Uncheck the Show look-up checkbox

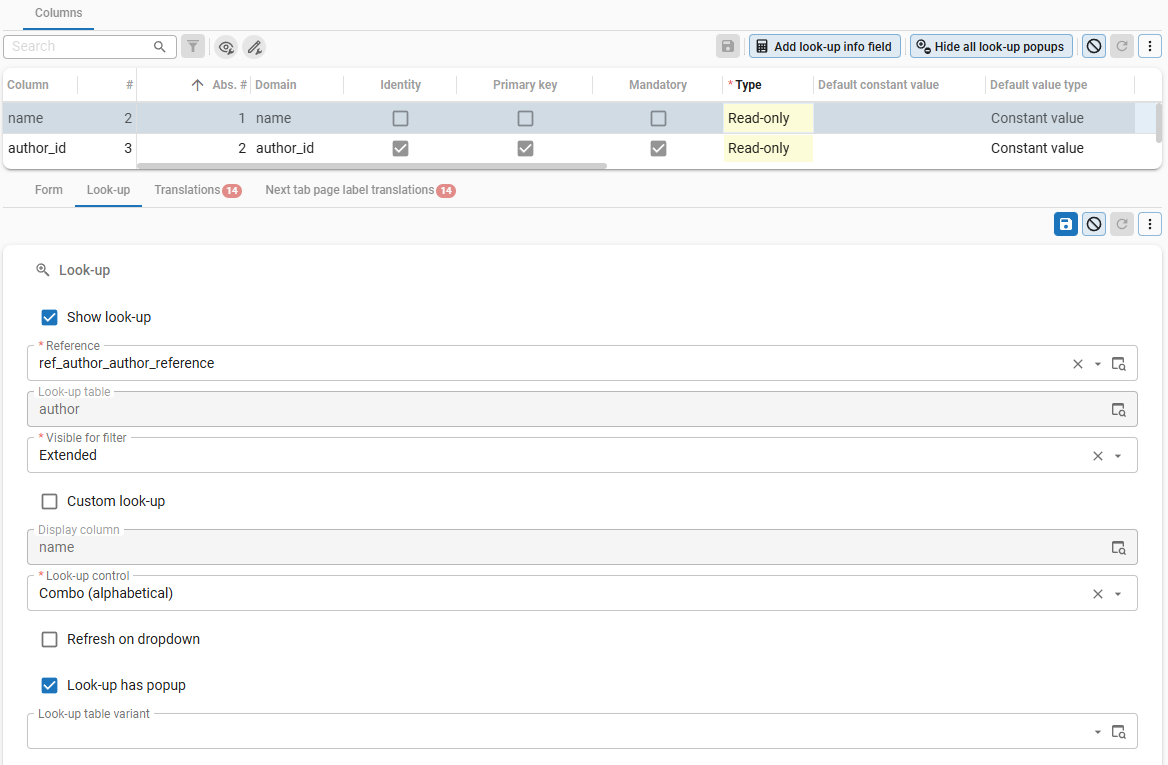[x=50, y=318]
